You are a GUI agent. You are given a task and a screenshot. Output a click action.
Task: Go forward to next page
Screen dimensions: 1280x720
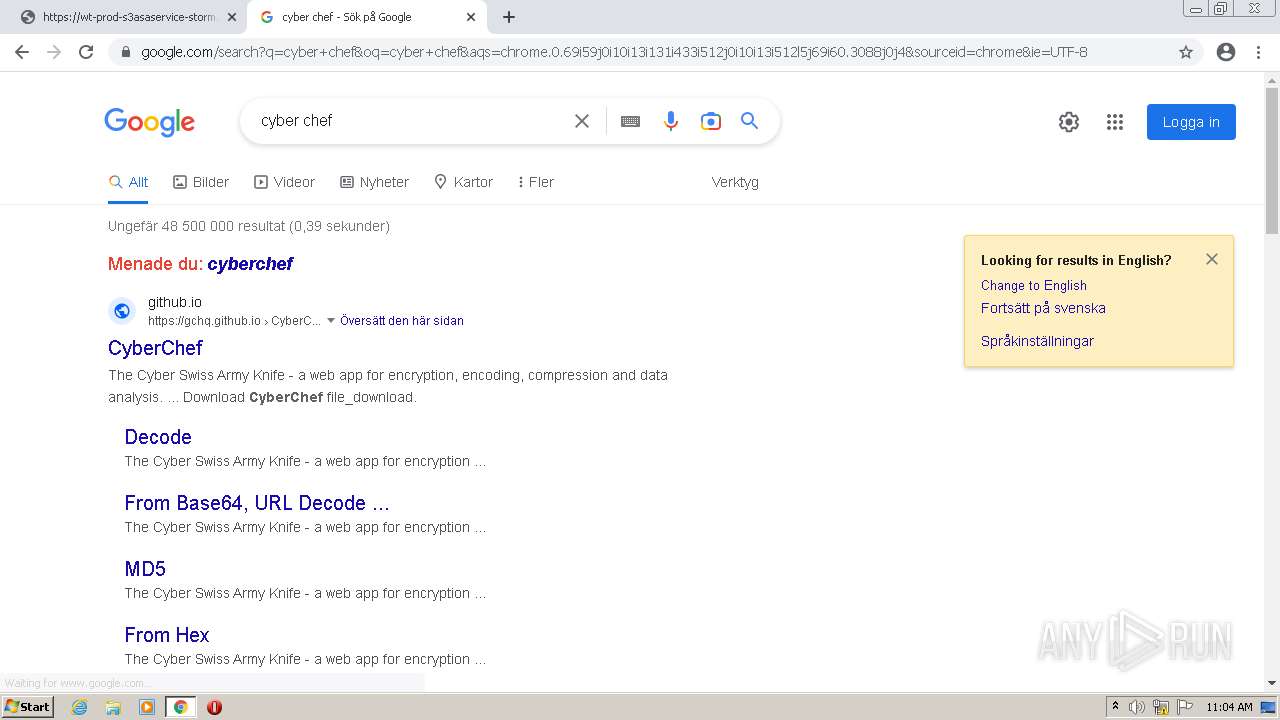click(x=54, y=52)
